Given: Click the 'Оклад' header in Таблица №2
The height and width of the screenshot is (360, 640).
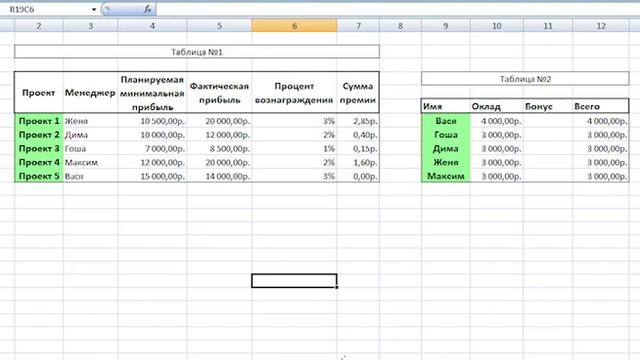Looking at the screenshot, I should pos(497,106).
